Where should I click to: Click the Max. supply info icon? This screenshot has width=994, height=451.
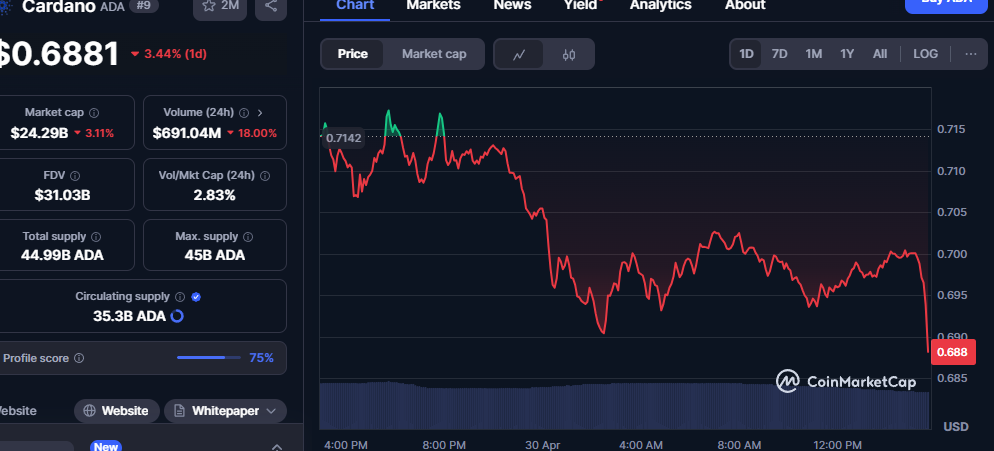coord(248,237)
